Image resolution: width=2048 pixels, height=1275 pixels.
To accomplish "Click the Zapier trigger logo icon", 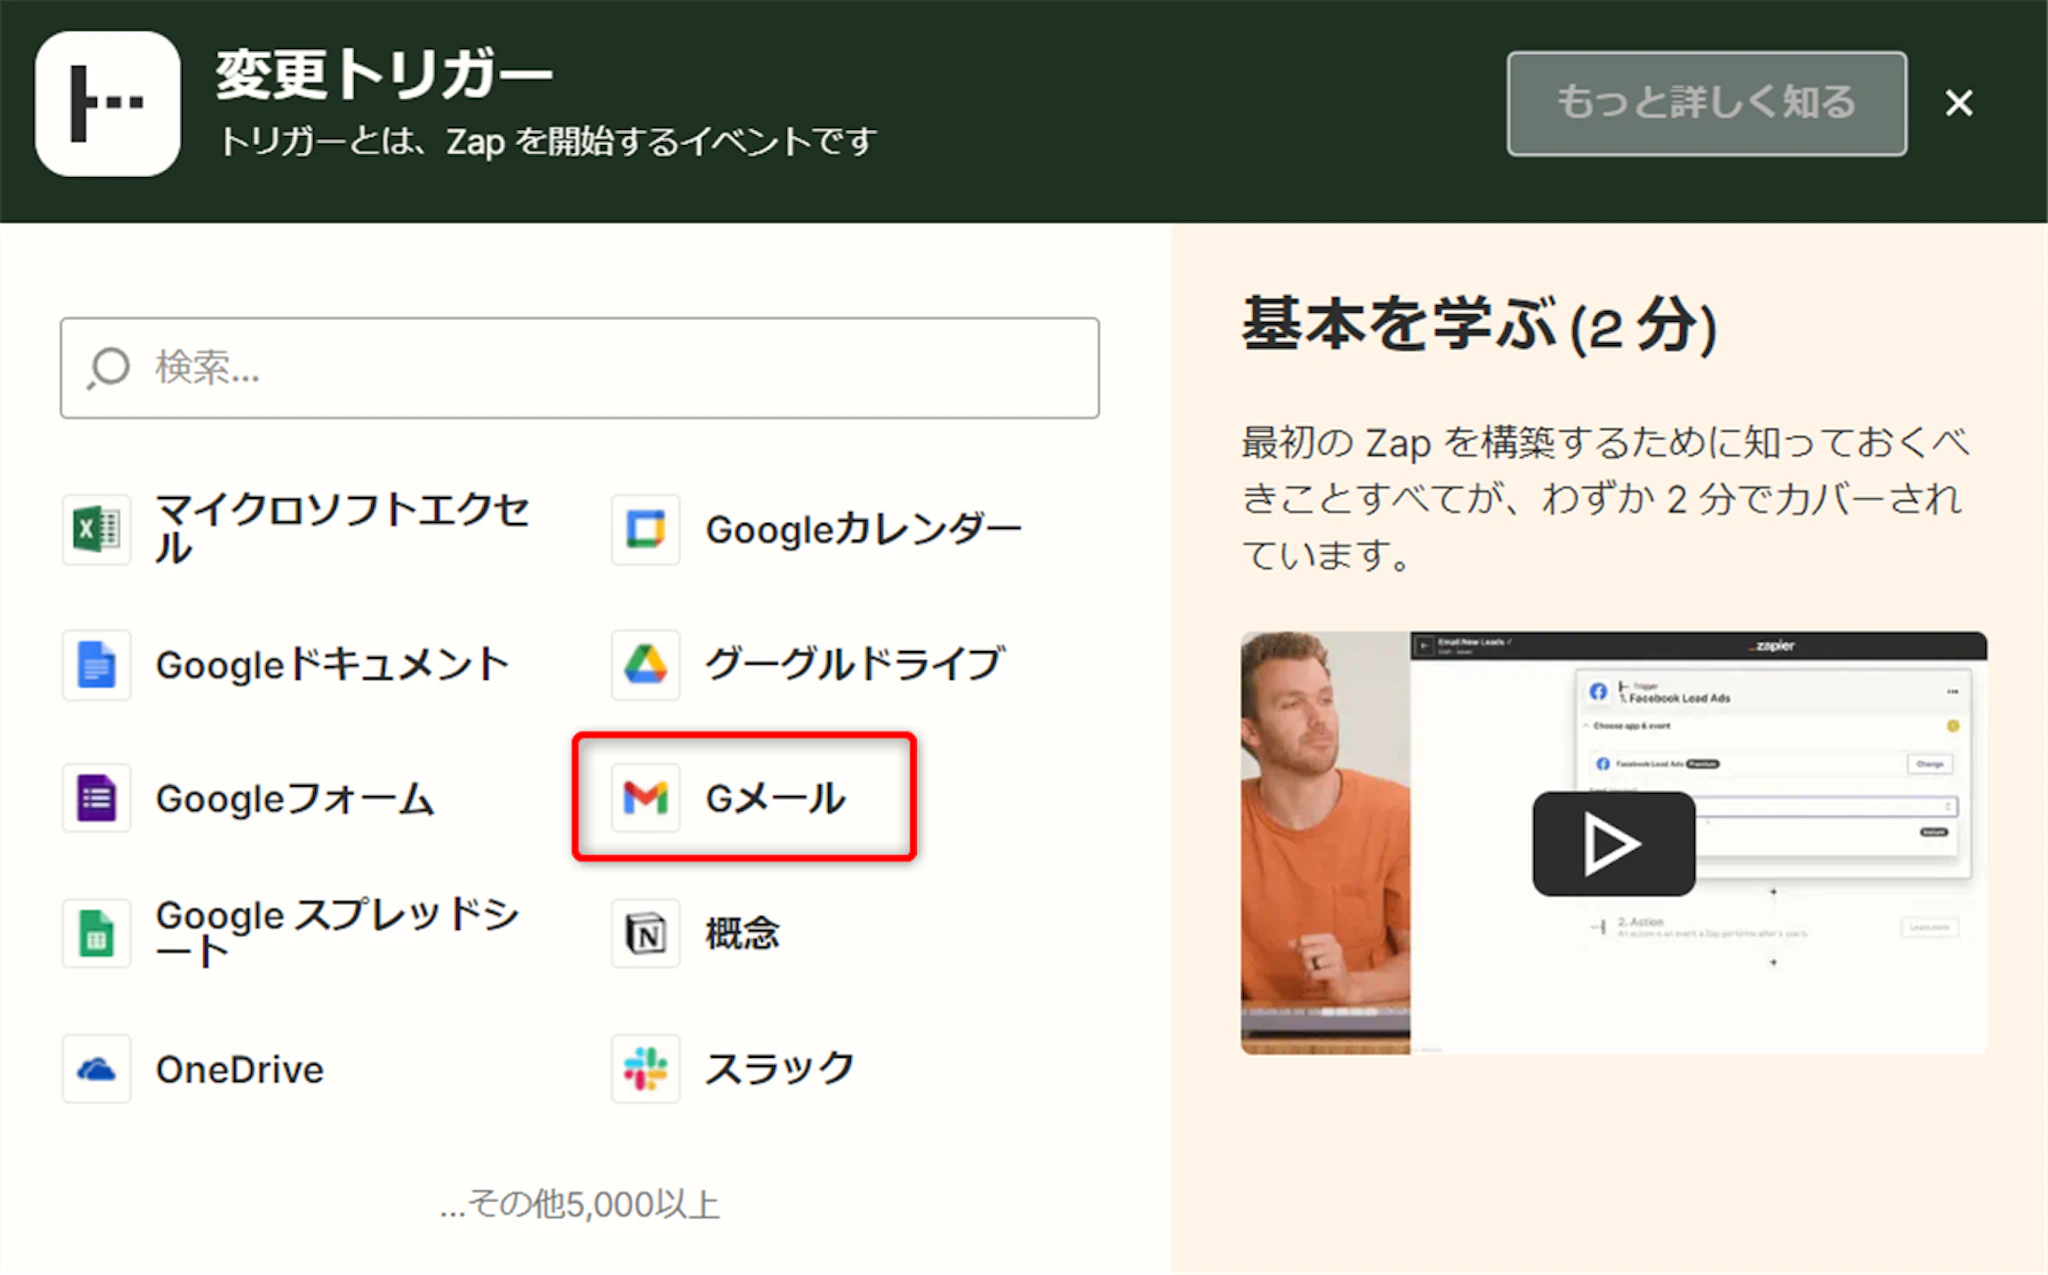I will (x=108, y=103).
